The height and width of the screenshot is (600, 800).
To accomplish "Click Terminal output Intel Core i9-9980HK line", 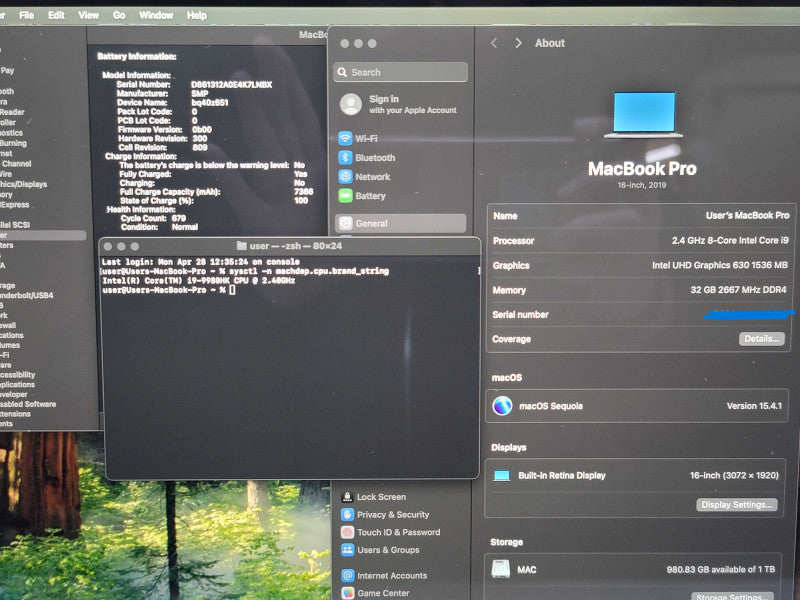I will [198, 281].
